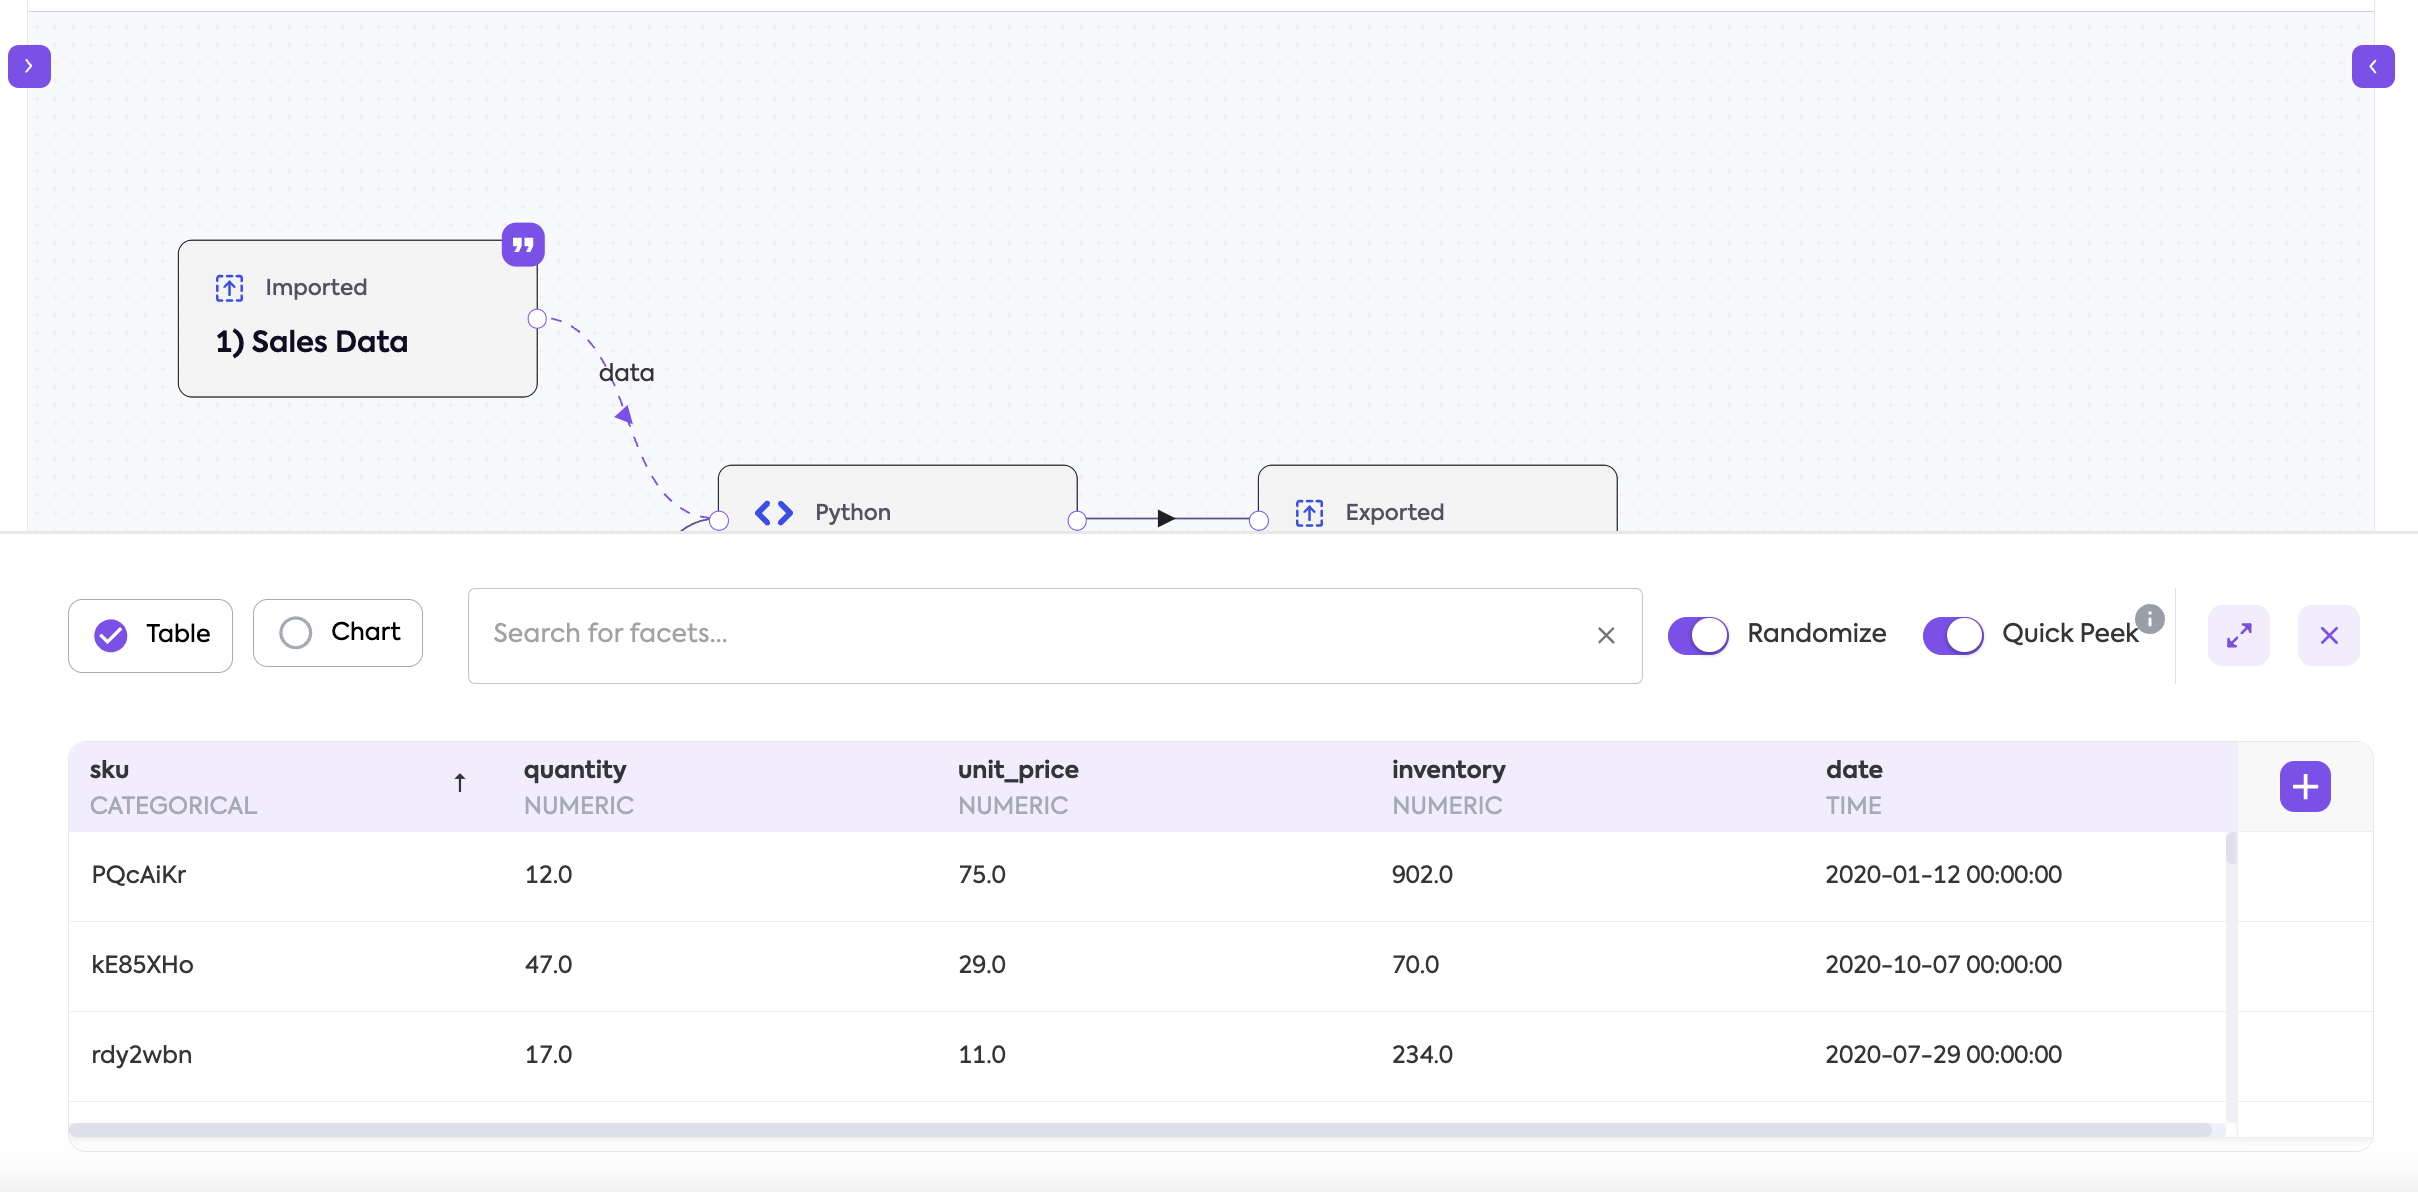Expand the left sidebar panel
This screenshot has width=2418, height=1192.
29,66
